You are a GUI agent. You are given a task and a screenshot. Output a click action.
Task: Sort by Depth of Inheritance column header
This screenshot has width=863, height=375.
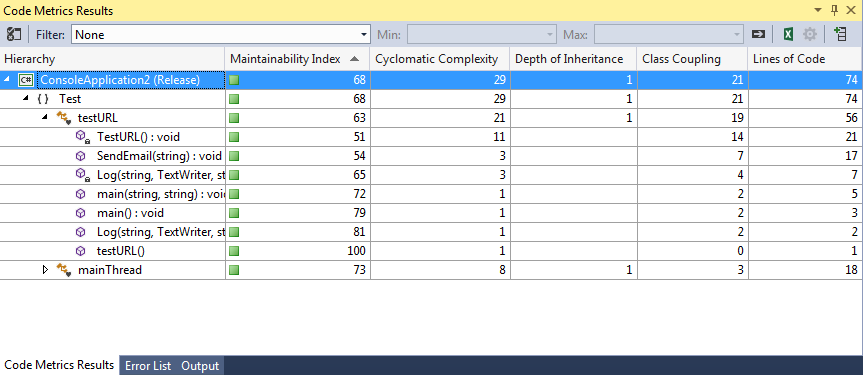[573, 59]
